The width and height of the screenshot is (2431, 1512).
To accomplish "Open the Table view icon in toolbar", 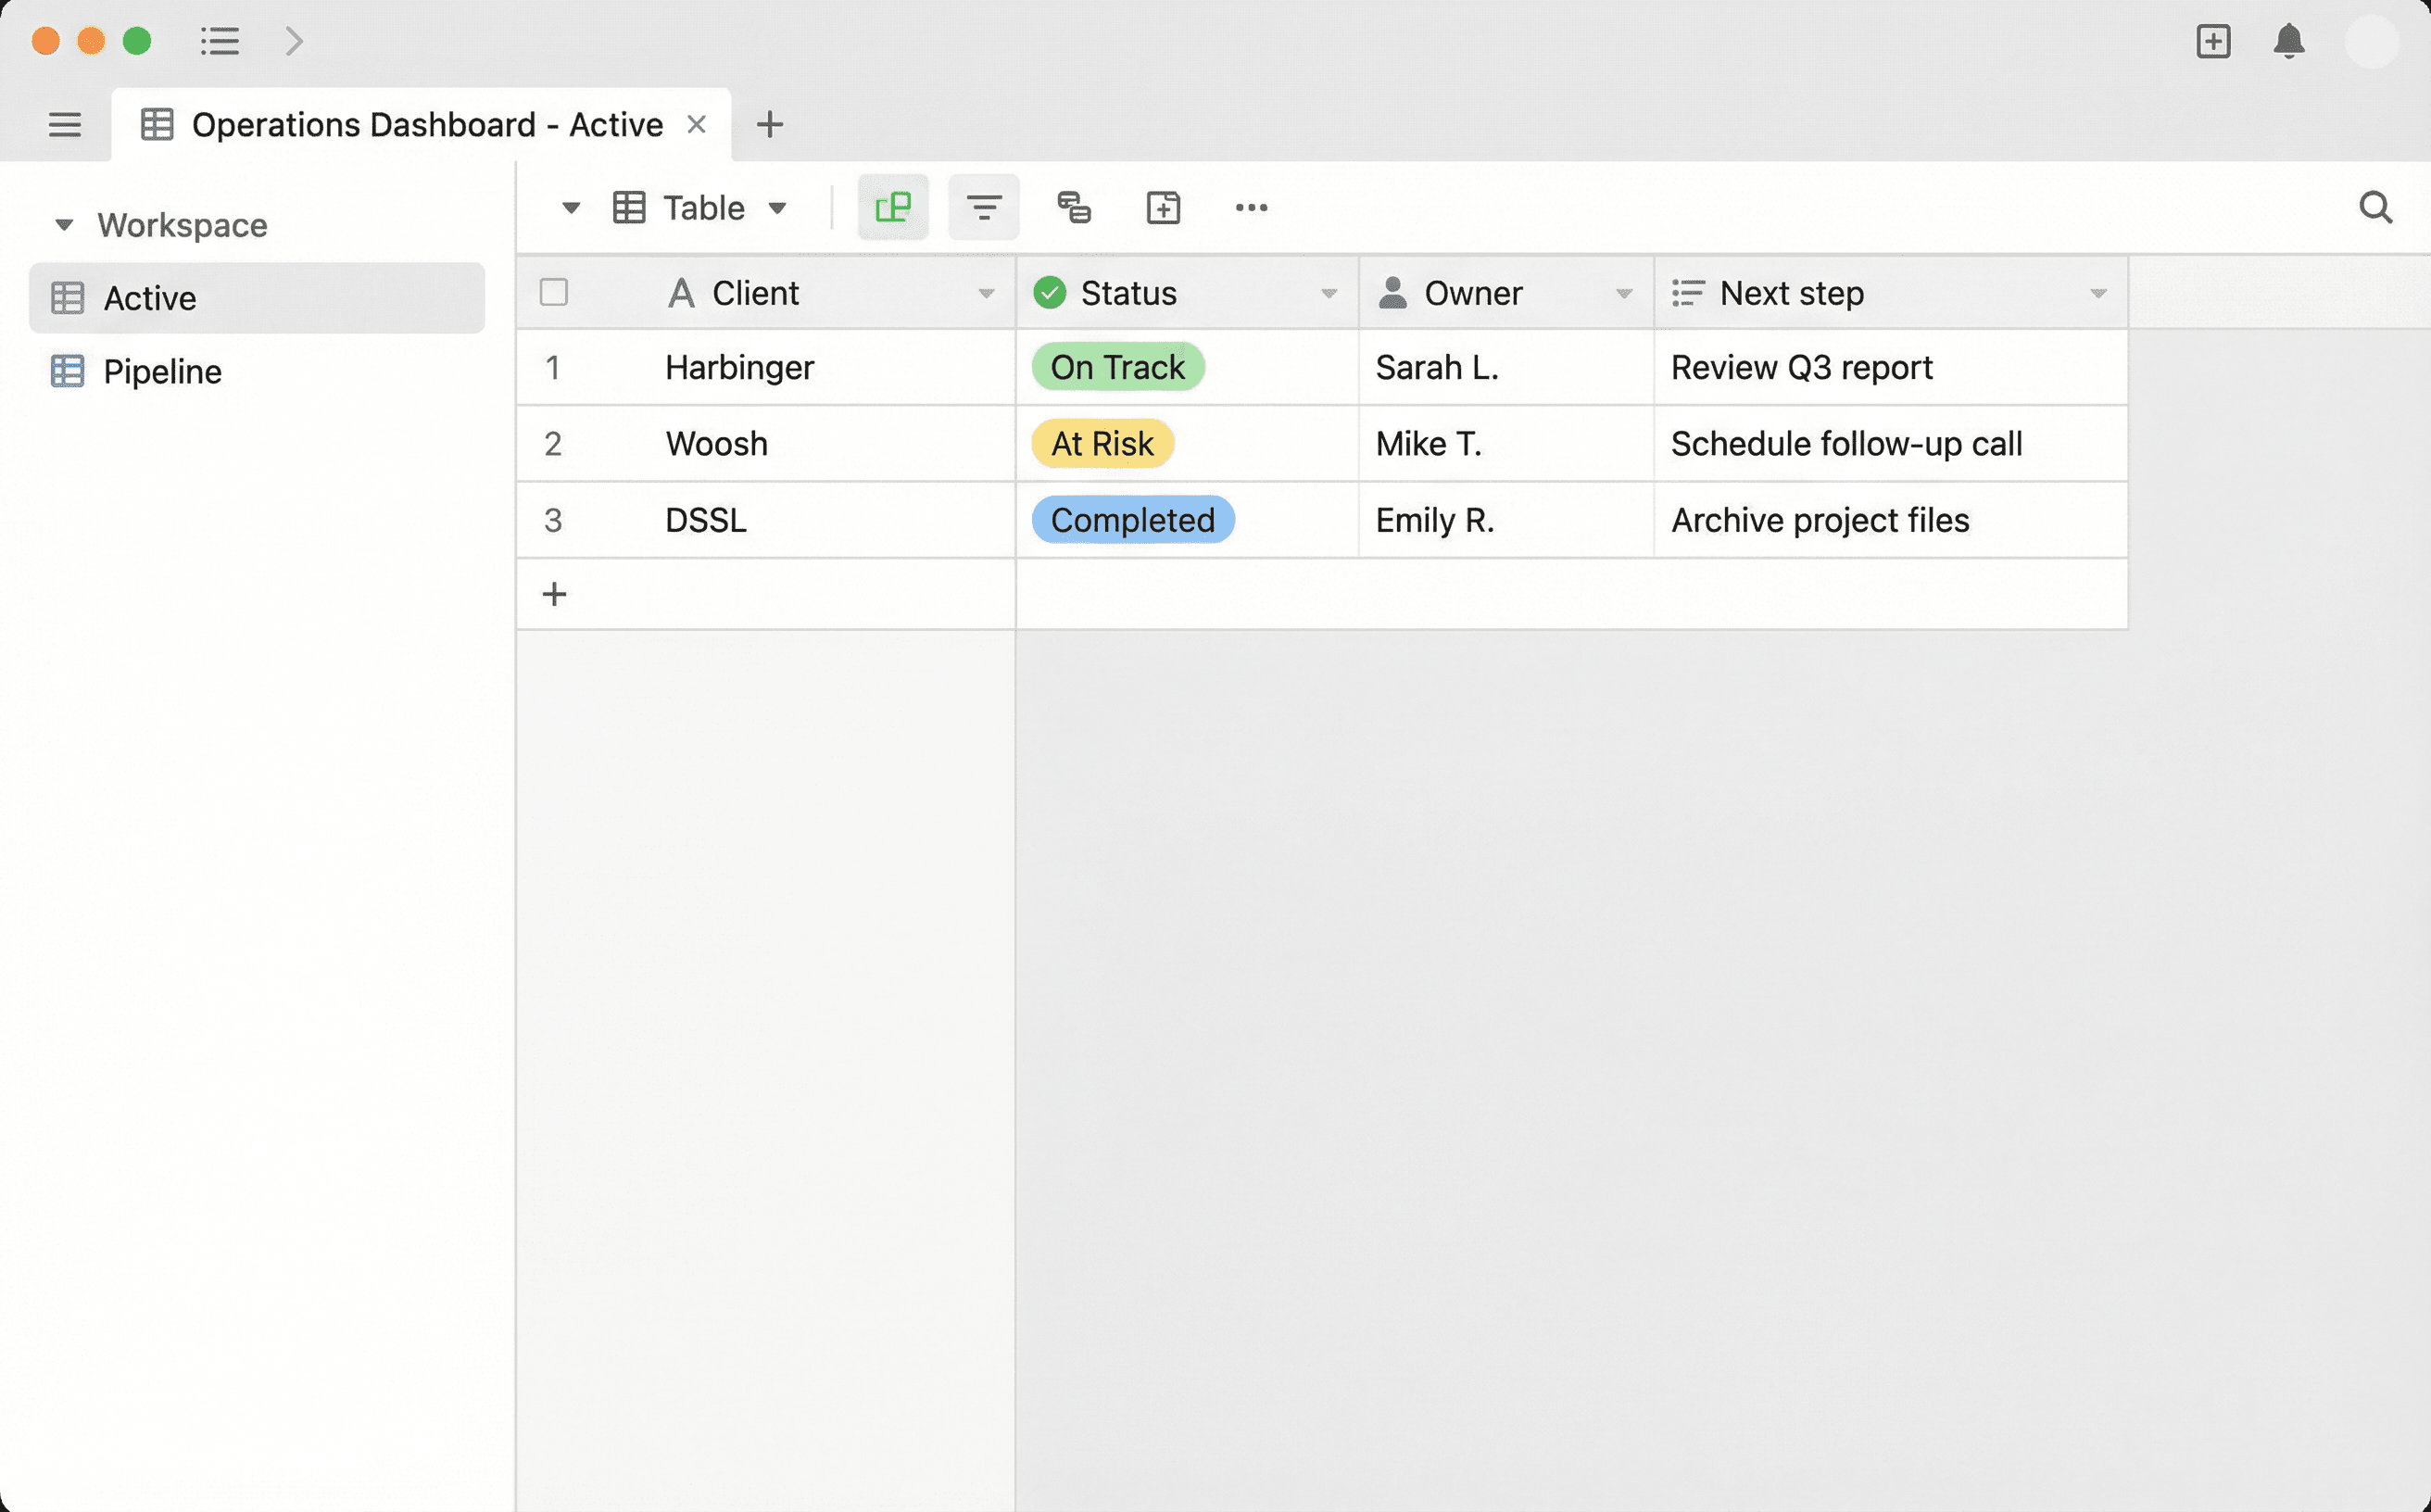I will coord(628,207).
